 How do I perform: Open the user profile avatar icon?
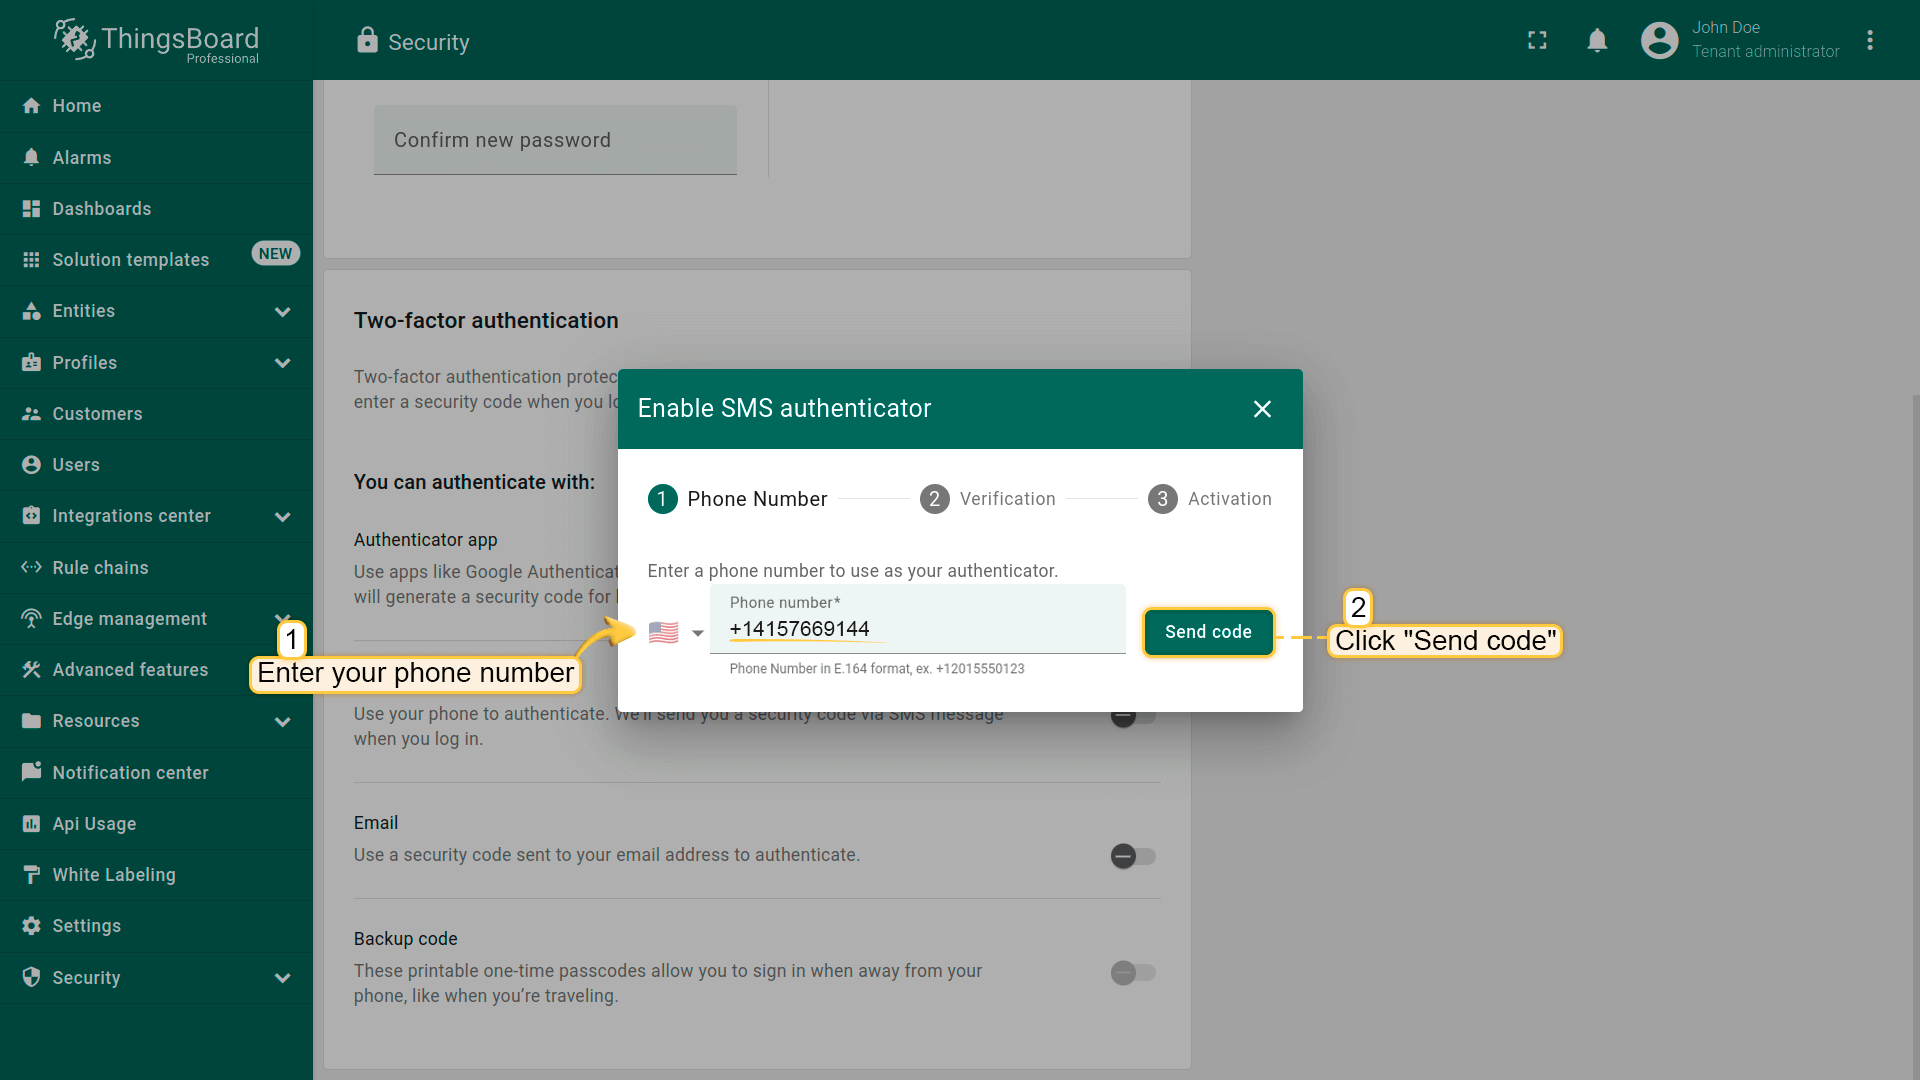1659,40
